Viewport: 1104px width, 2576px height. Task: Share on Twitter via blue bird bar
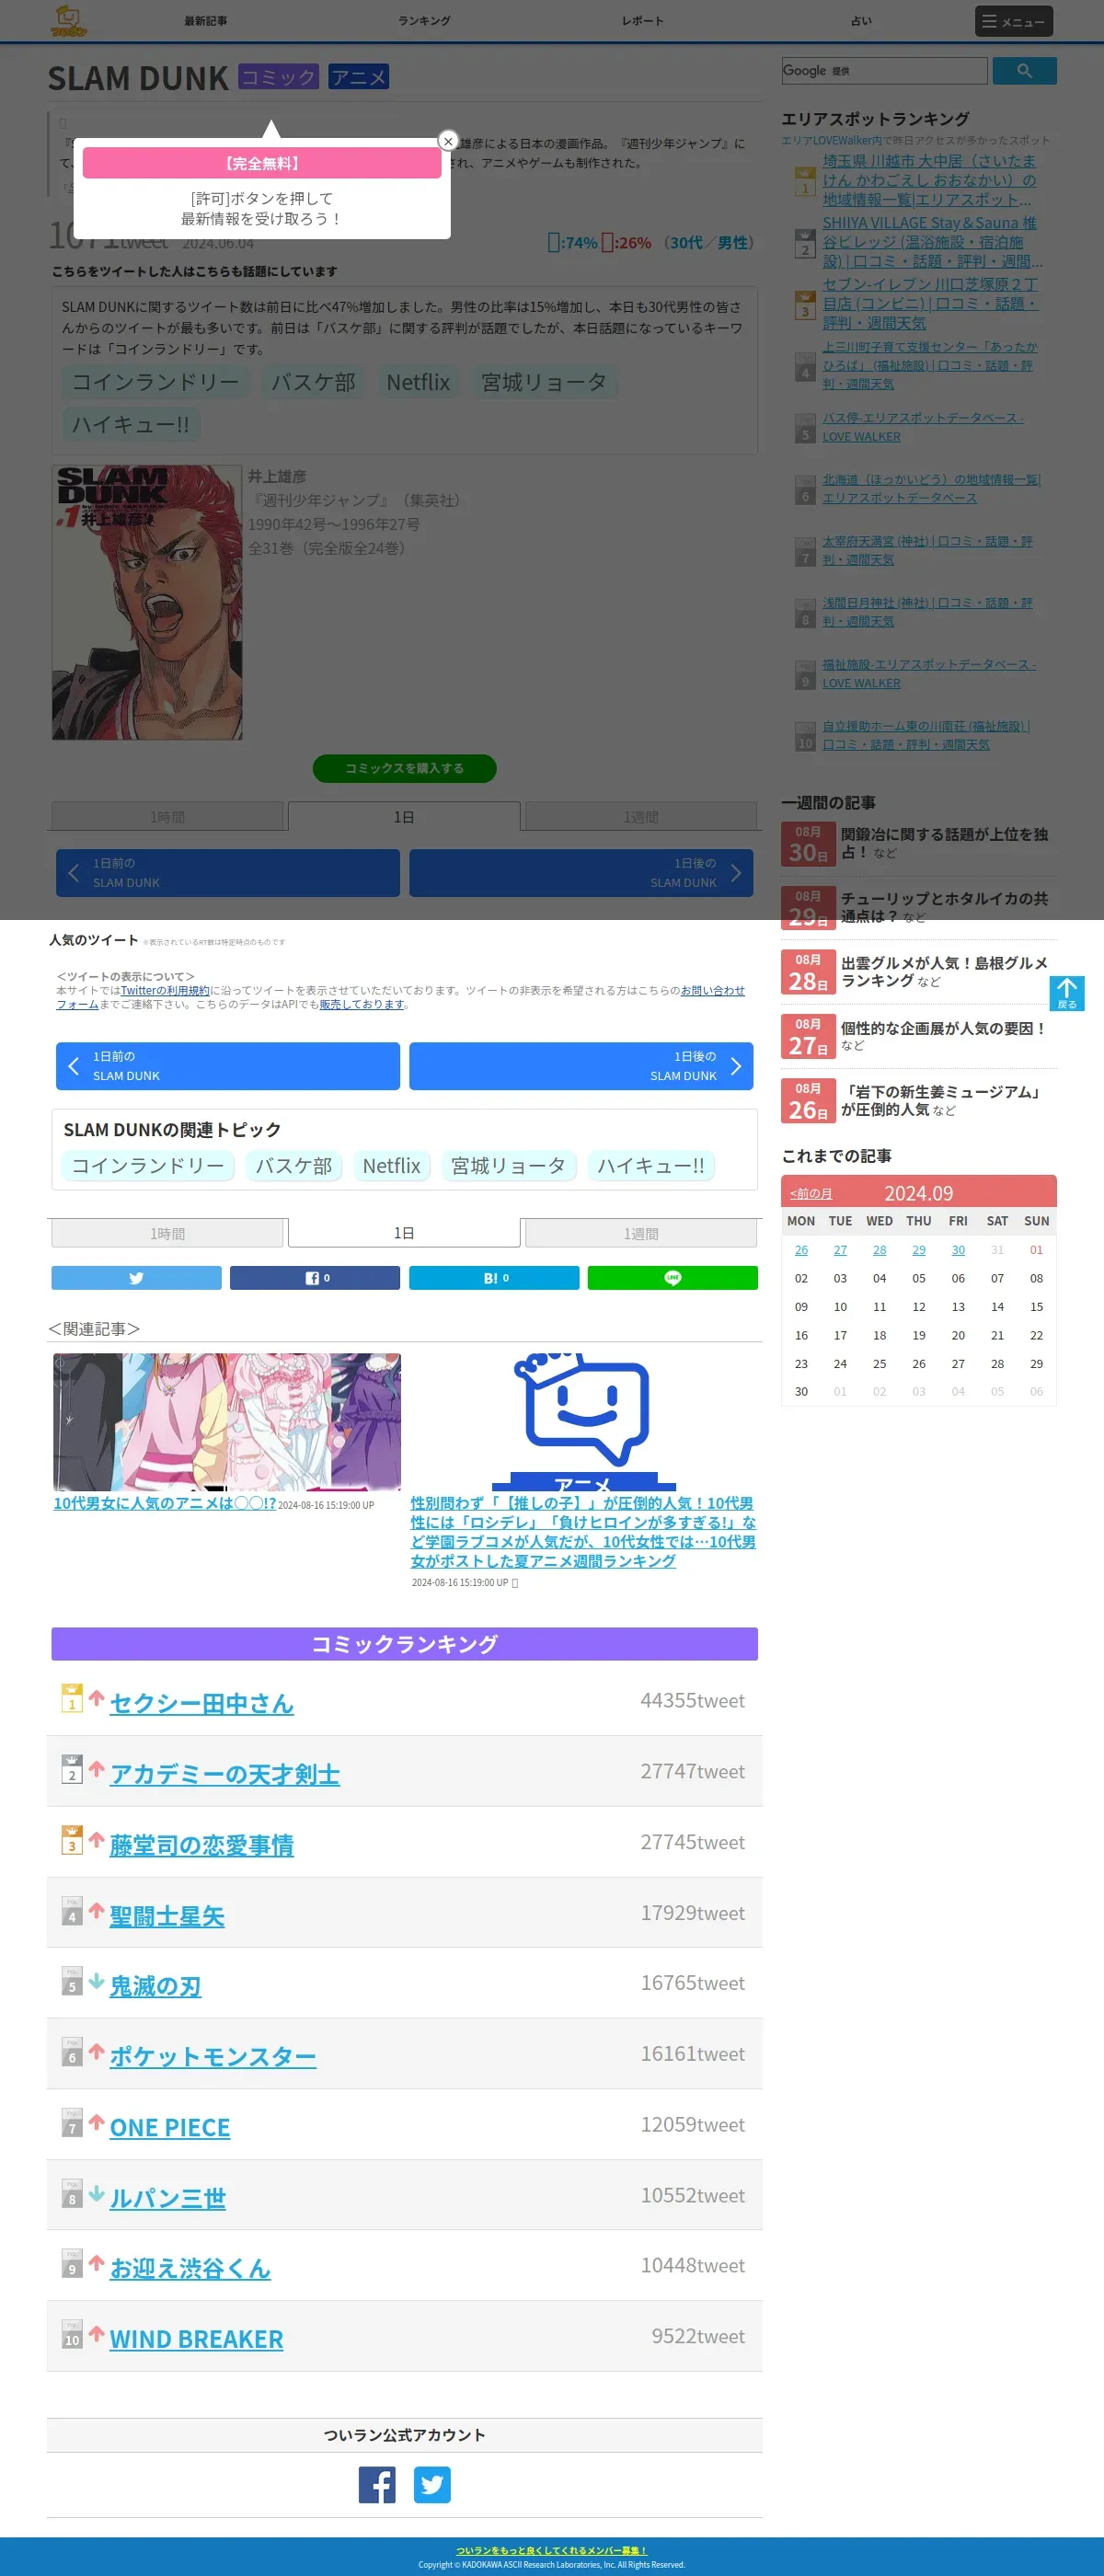click(x=136, y=1277)
